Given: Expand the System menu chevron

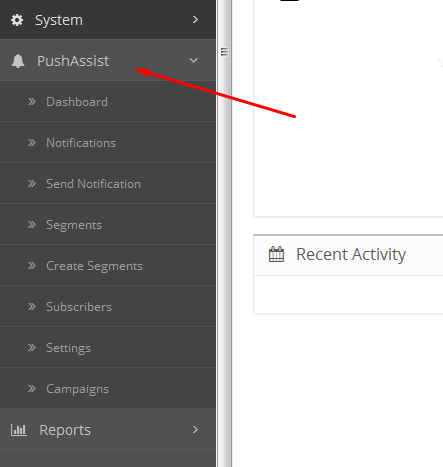Looking at the screenshot, I should (x=195, y=20).
